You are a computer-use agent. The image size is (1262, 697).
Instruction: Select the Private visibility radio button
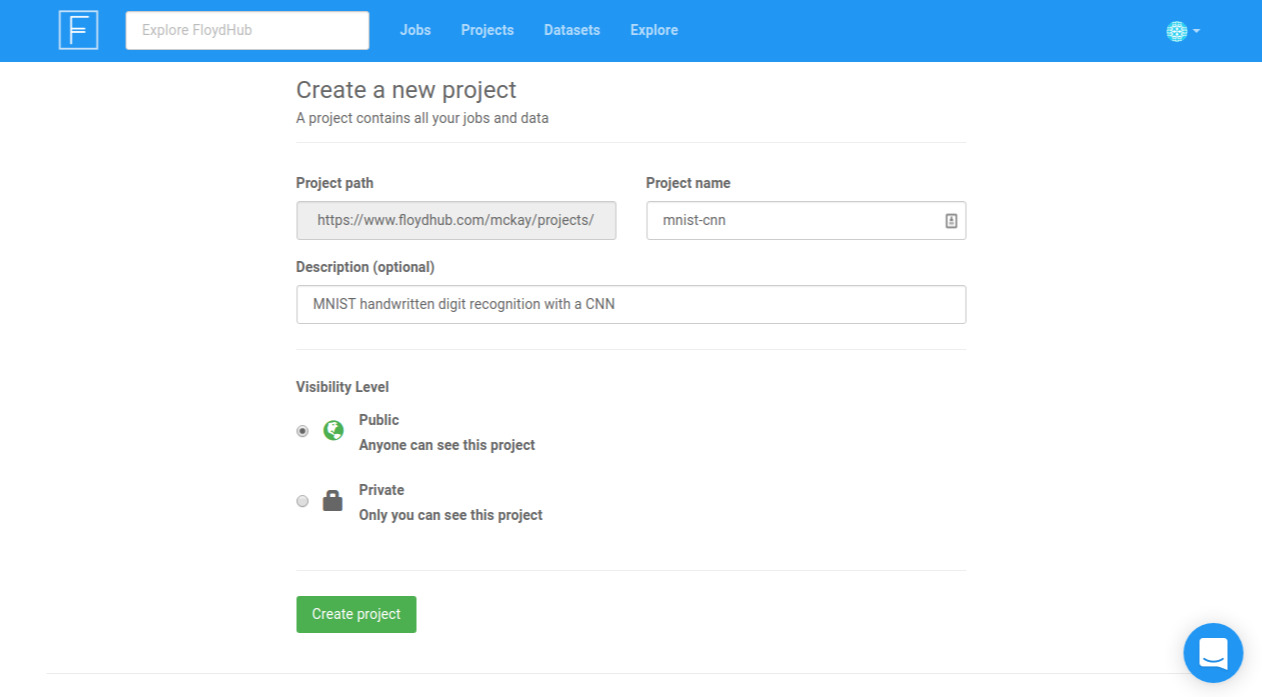[302, 500]
